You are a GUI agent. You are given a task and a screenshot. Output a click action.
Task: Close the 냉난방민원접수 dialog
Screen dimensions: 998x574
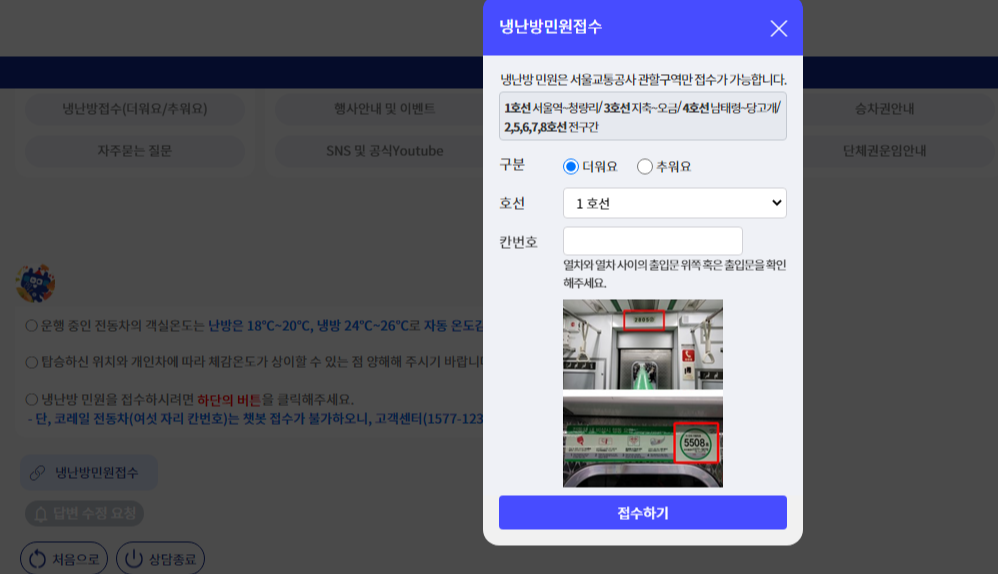[778, 28]
